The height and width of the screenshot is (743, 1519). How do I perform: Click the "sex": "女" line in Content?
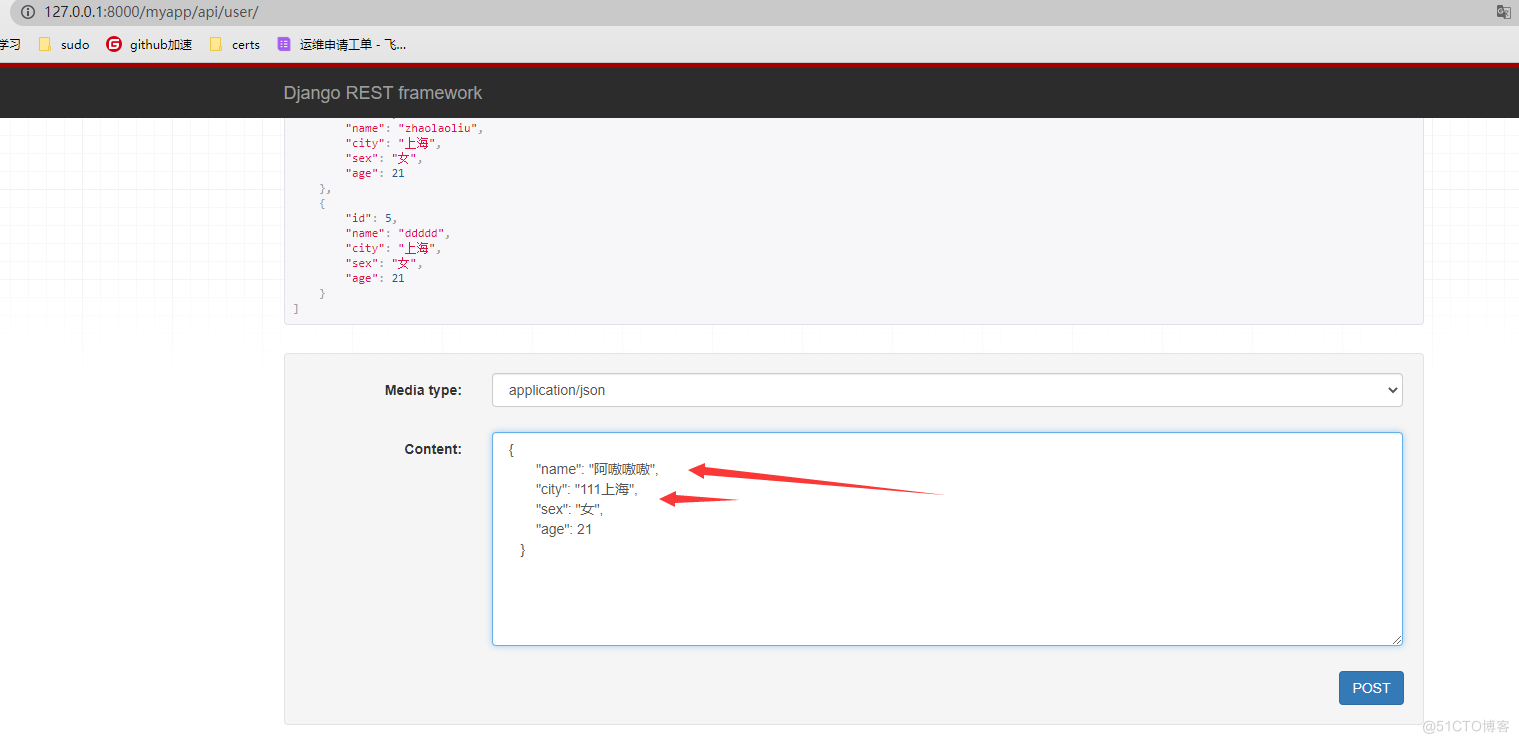569,509
